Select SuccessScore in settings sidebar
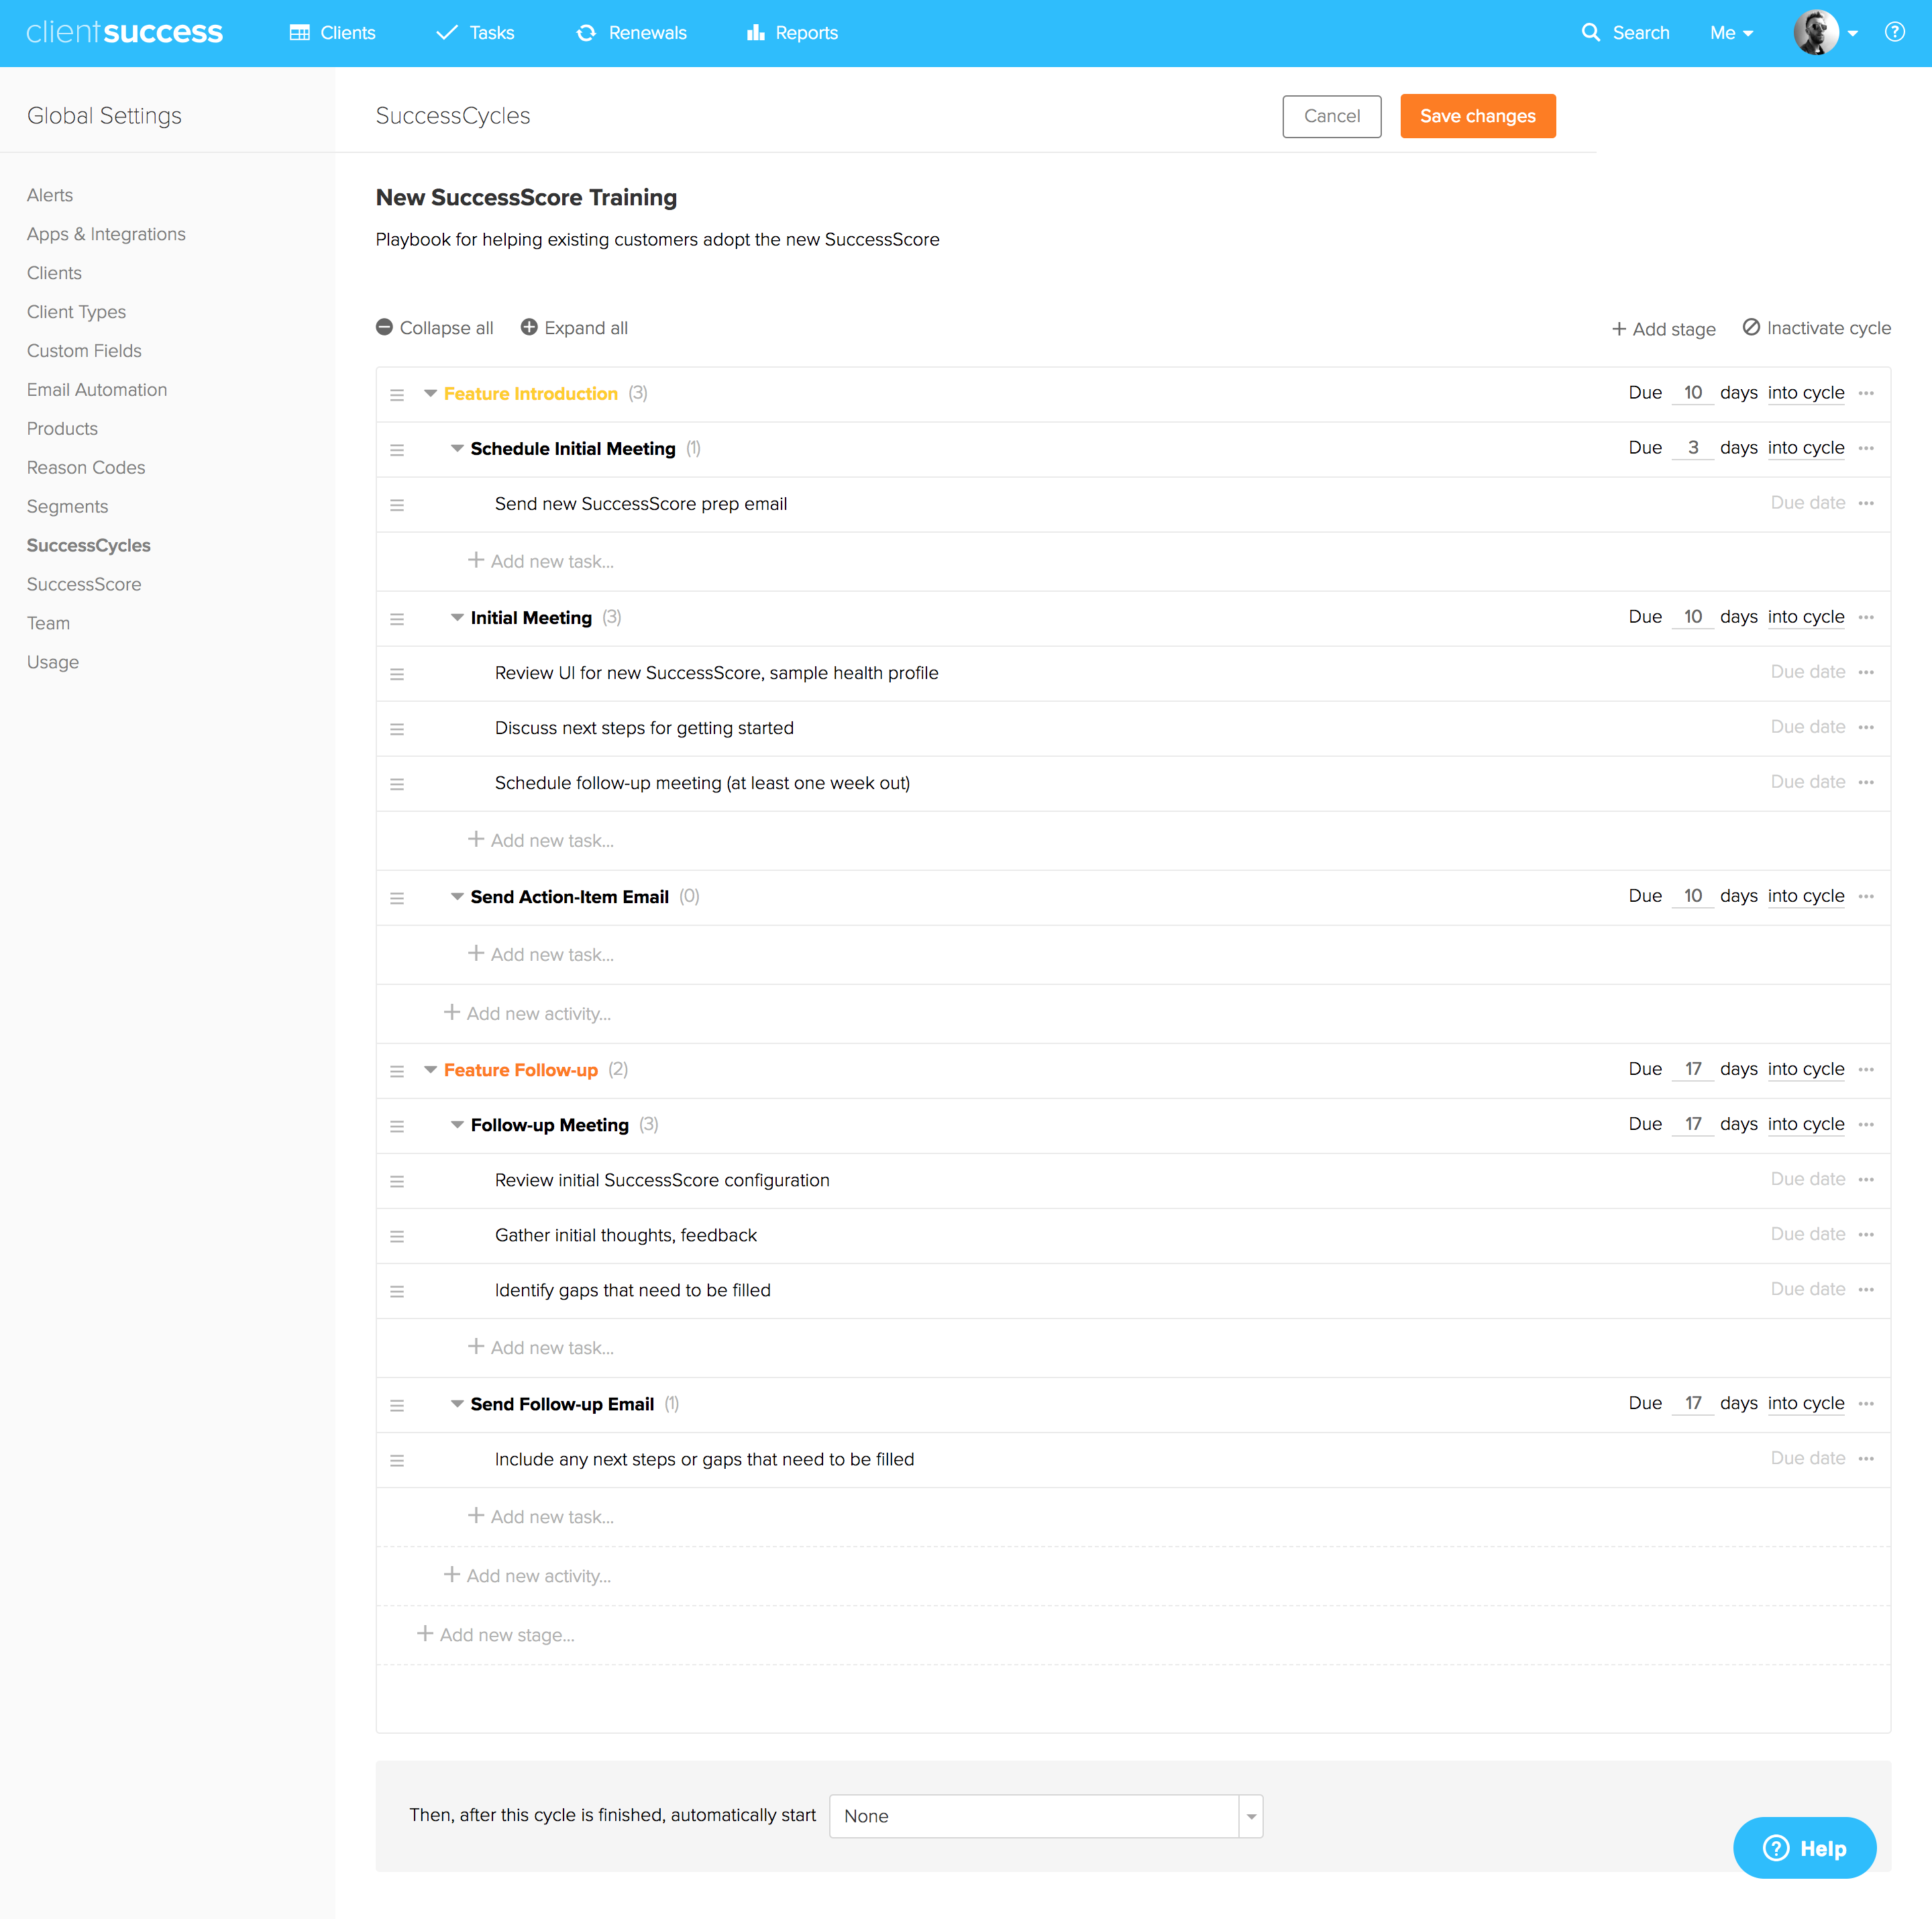This screenshot has height=1919, width=1932. 84,584
